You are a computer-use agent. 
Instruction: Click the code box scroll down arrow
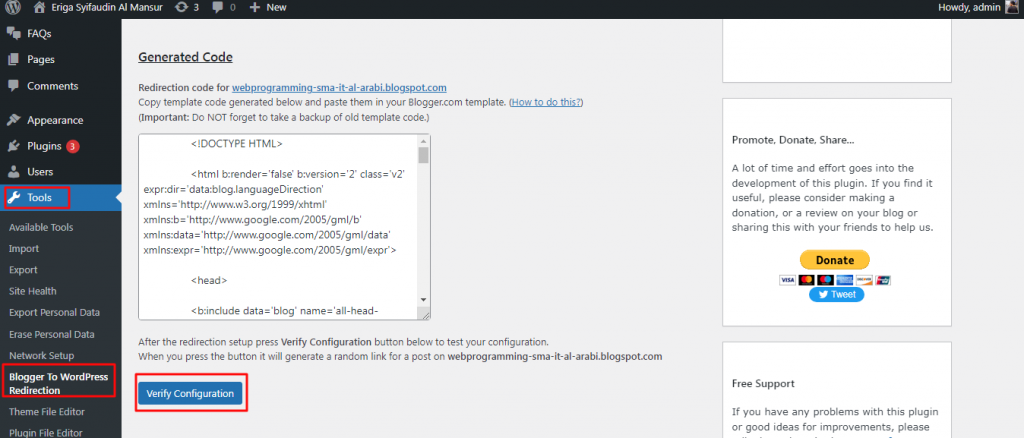point(423,299)
